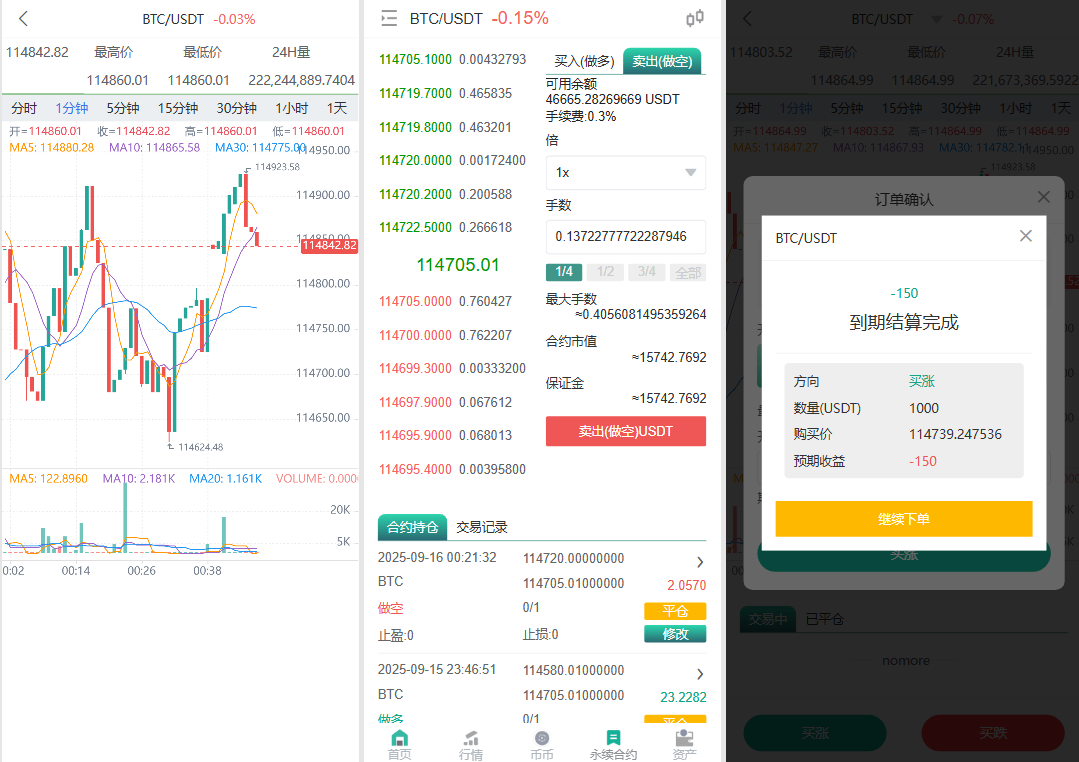This screenshot has width=1079, height=762.
Task: Go back in the right dimmed panel
Action: pos(748,19)
